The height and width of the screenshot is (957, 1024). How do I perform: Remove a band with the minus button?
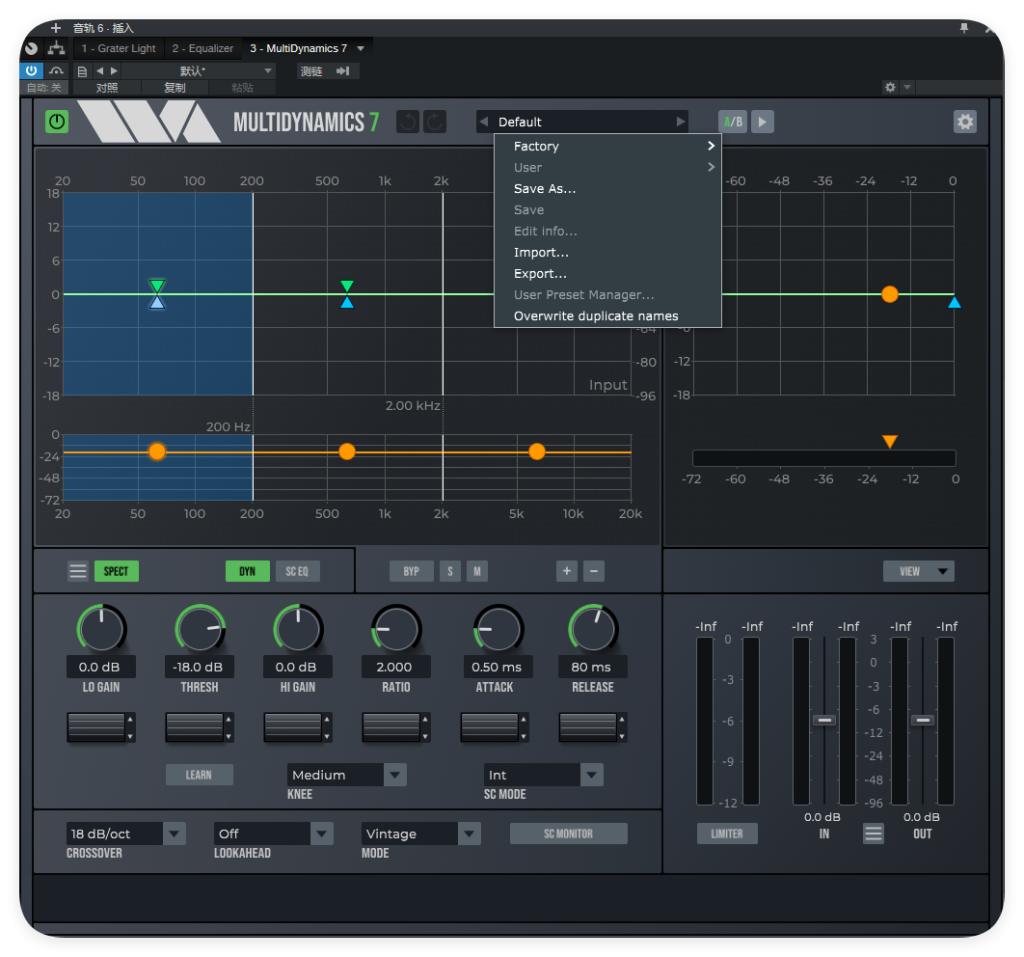click(x=594, y=571)
